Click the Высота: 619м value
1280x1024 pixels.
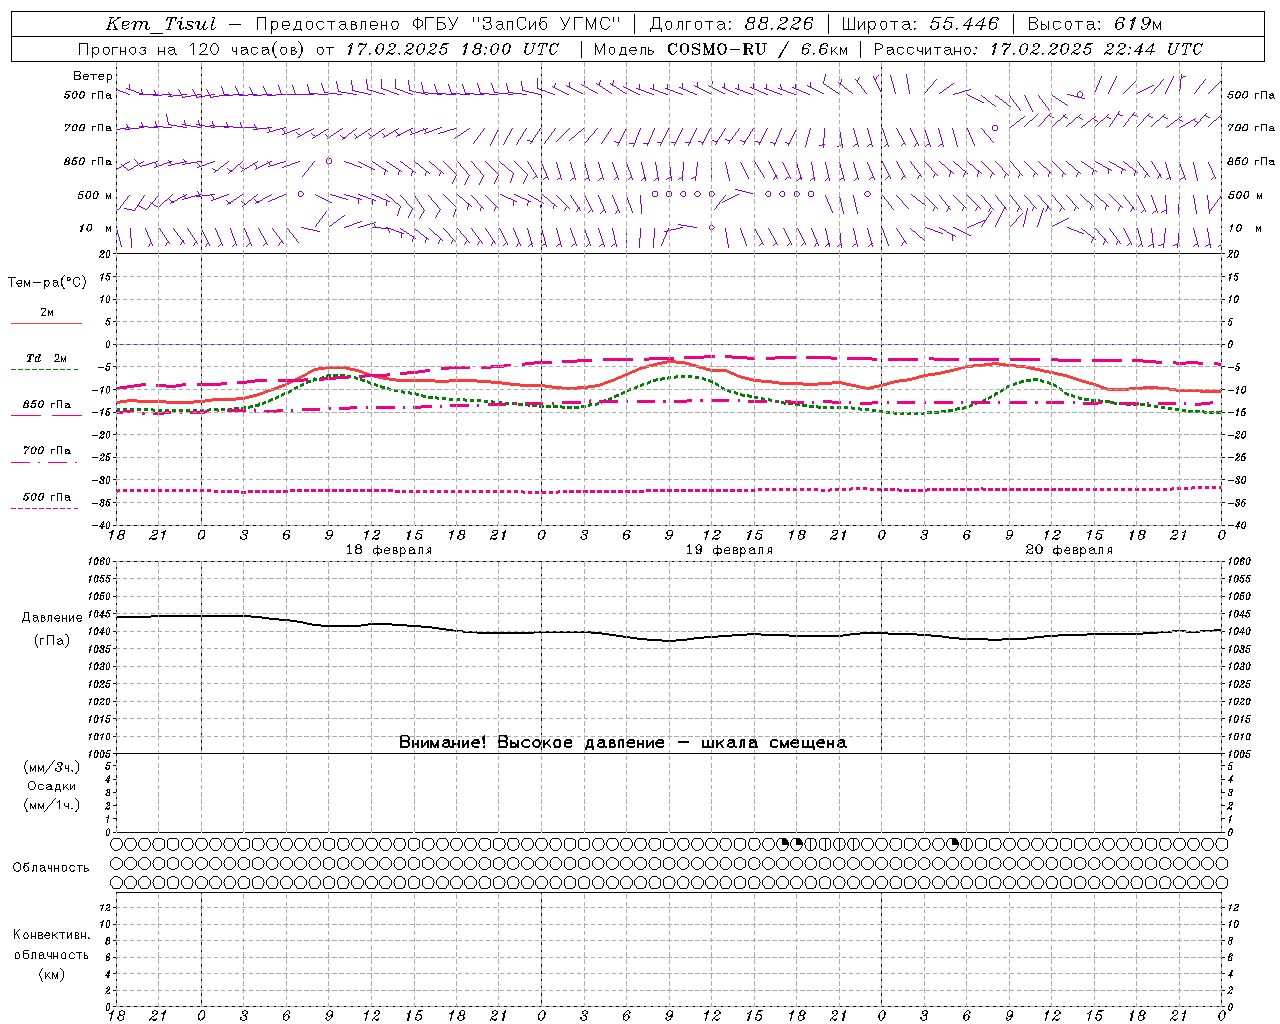[1095, 24]
